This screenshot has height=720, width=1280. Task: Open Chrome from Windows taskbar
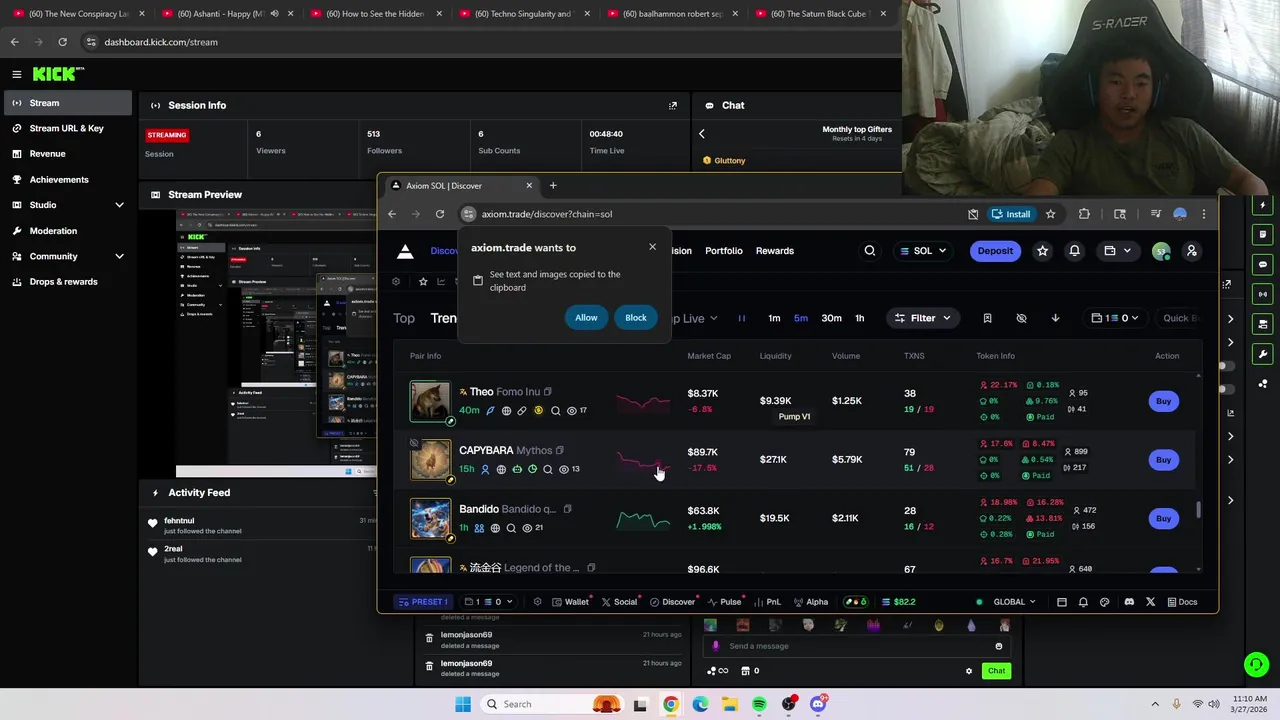point(670,704)
